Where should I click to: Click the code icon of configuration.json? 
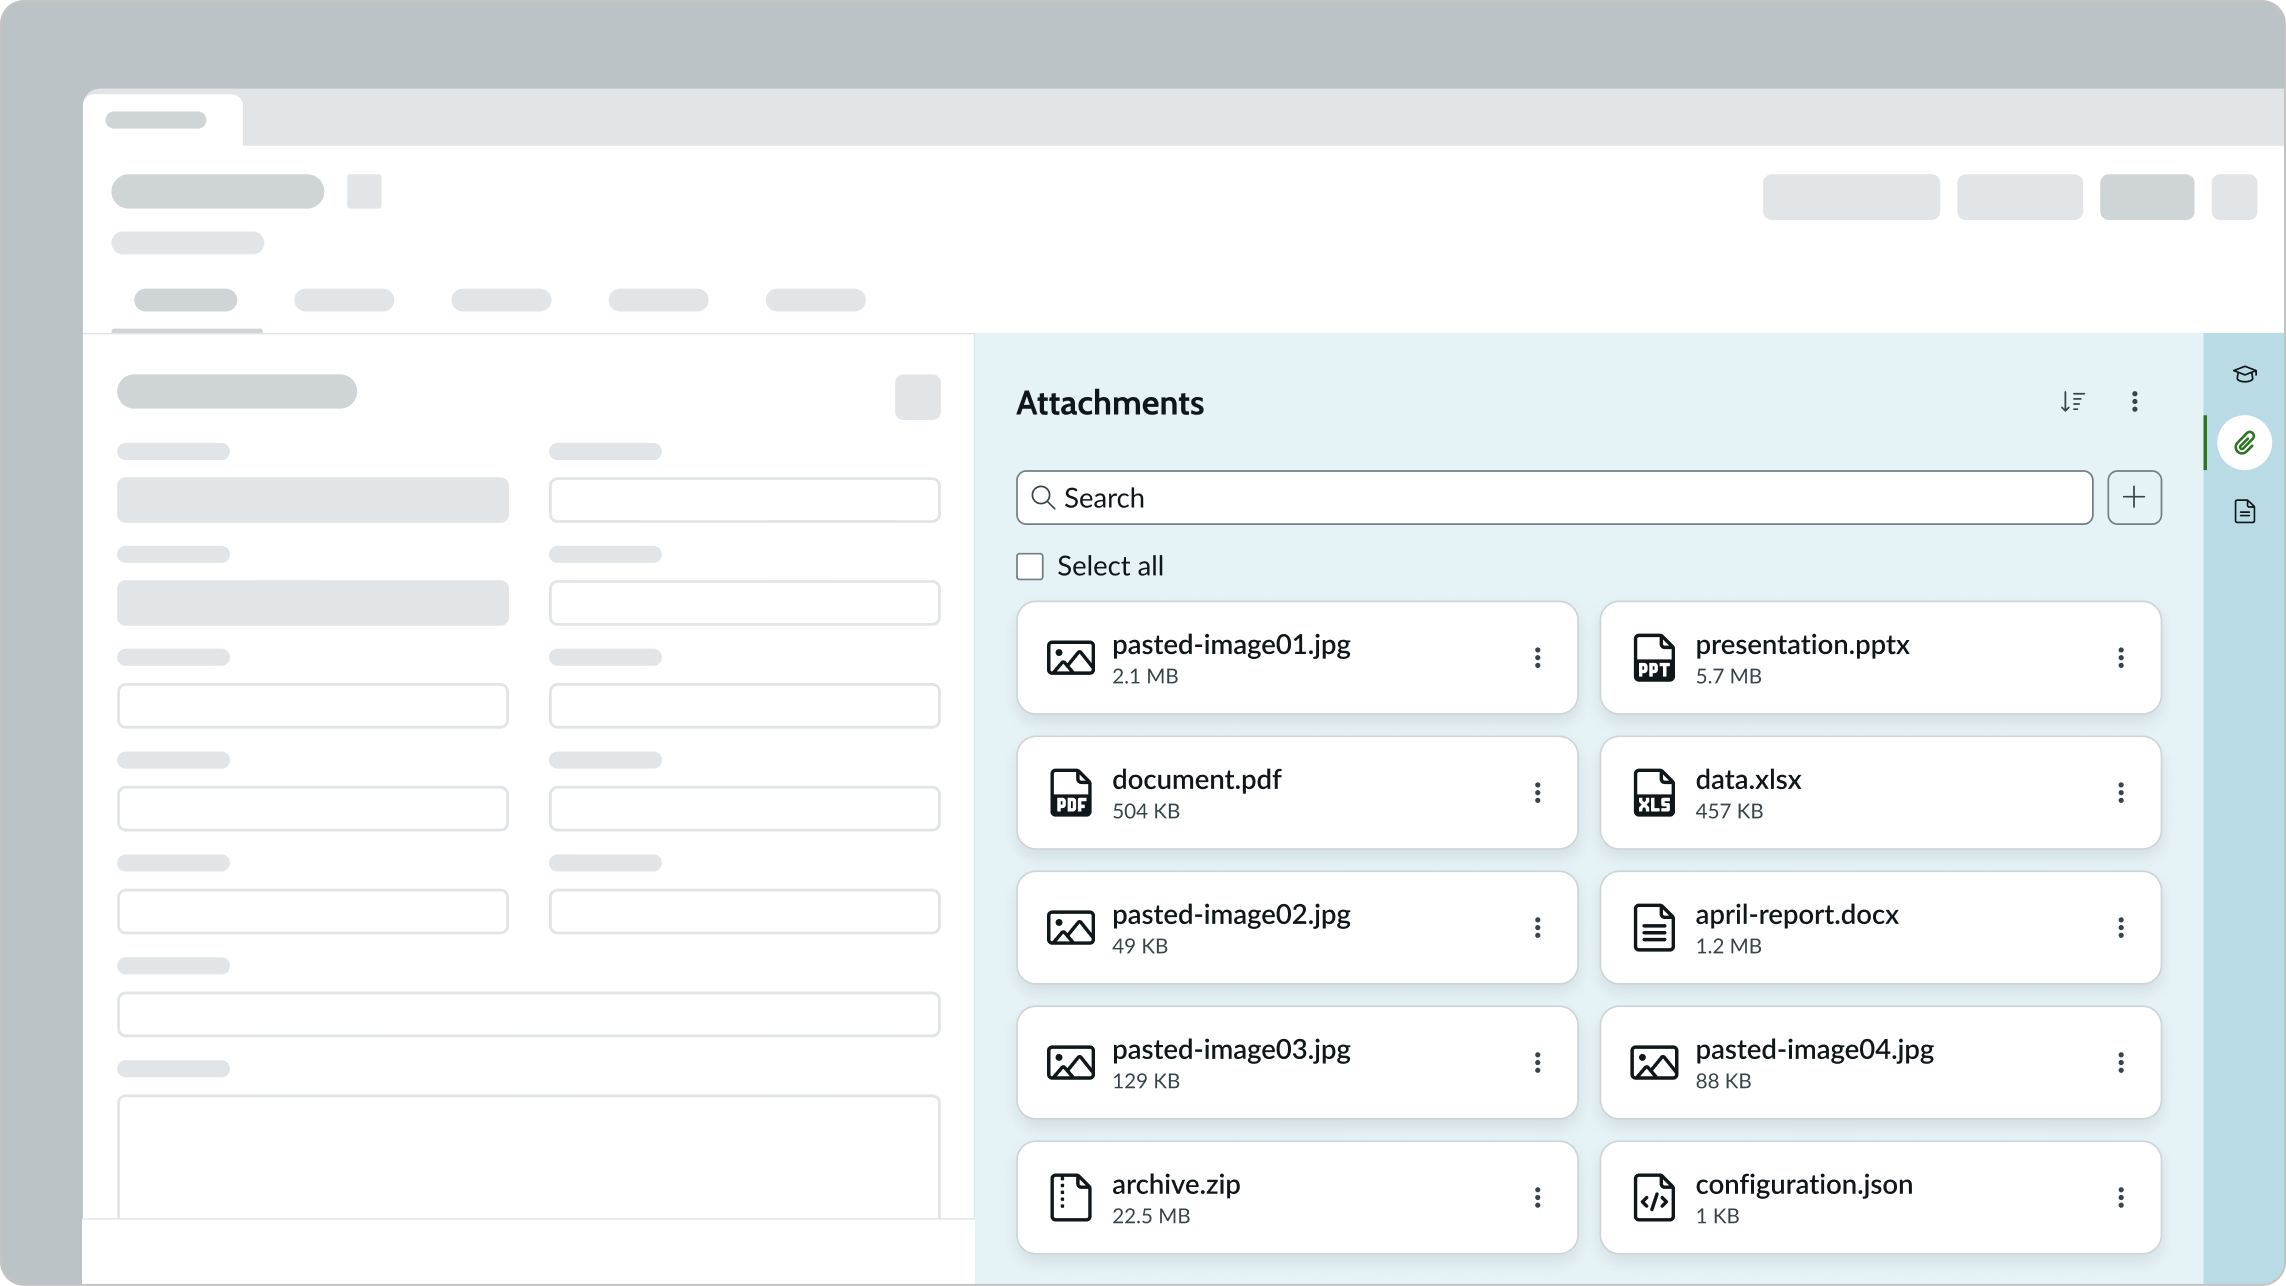pos(1653,1198)
